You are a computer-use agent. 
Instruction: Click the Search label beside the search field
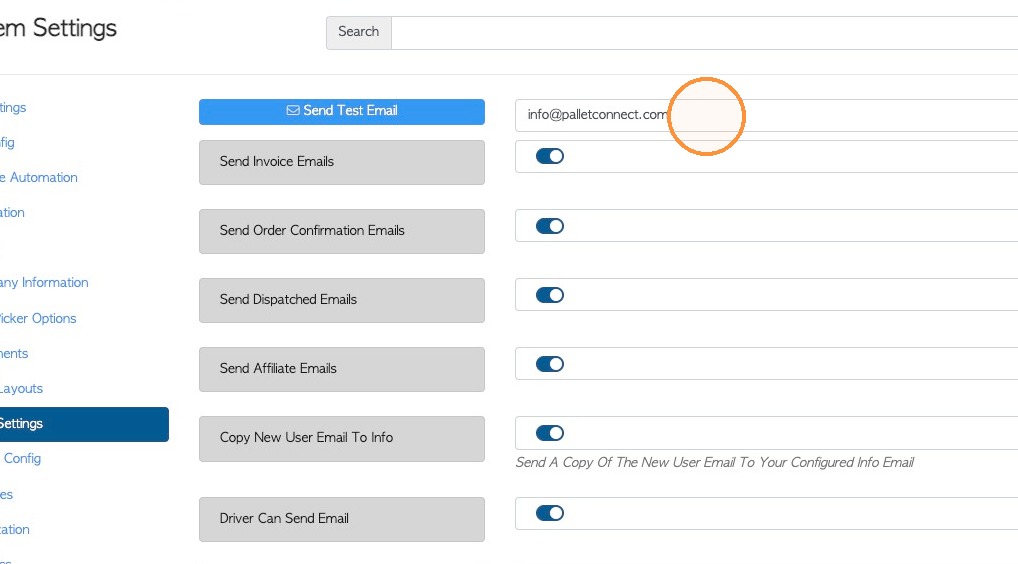(358, 32)
